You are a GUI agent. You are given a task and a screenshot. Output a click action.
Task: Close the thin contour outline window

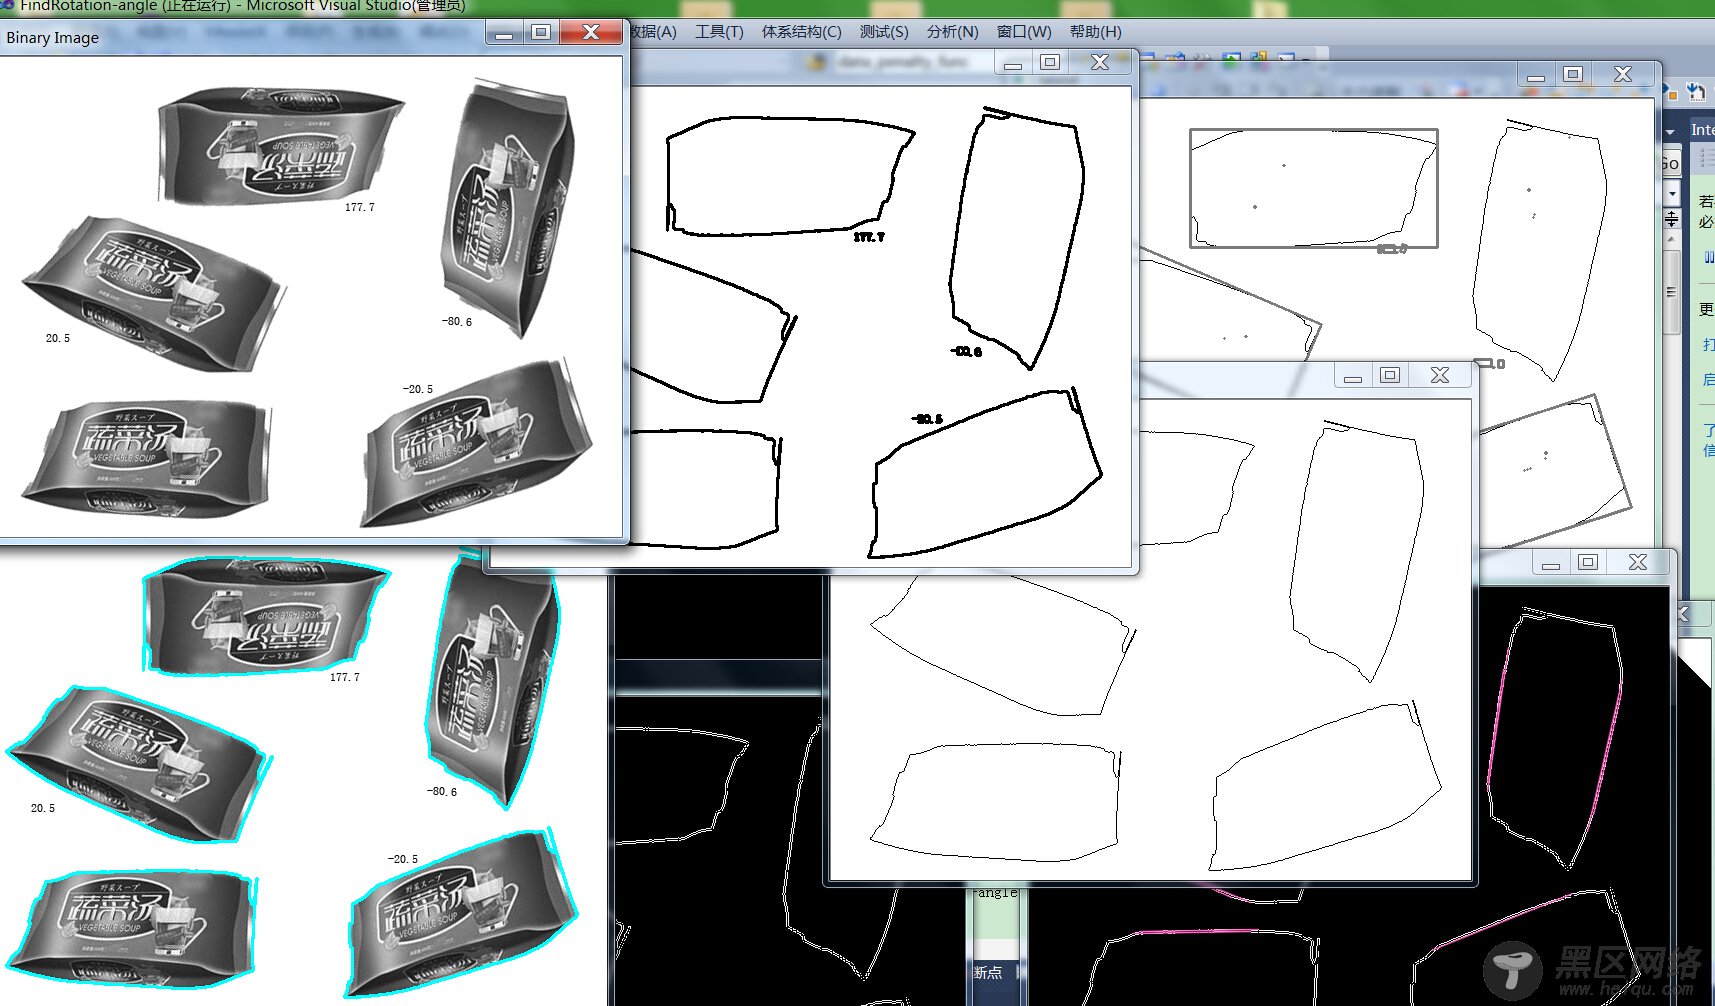click(1440, 375)
